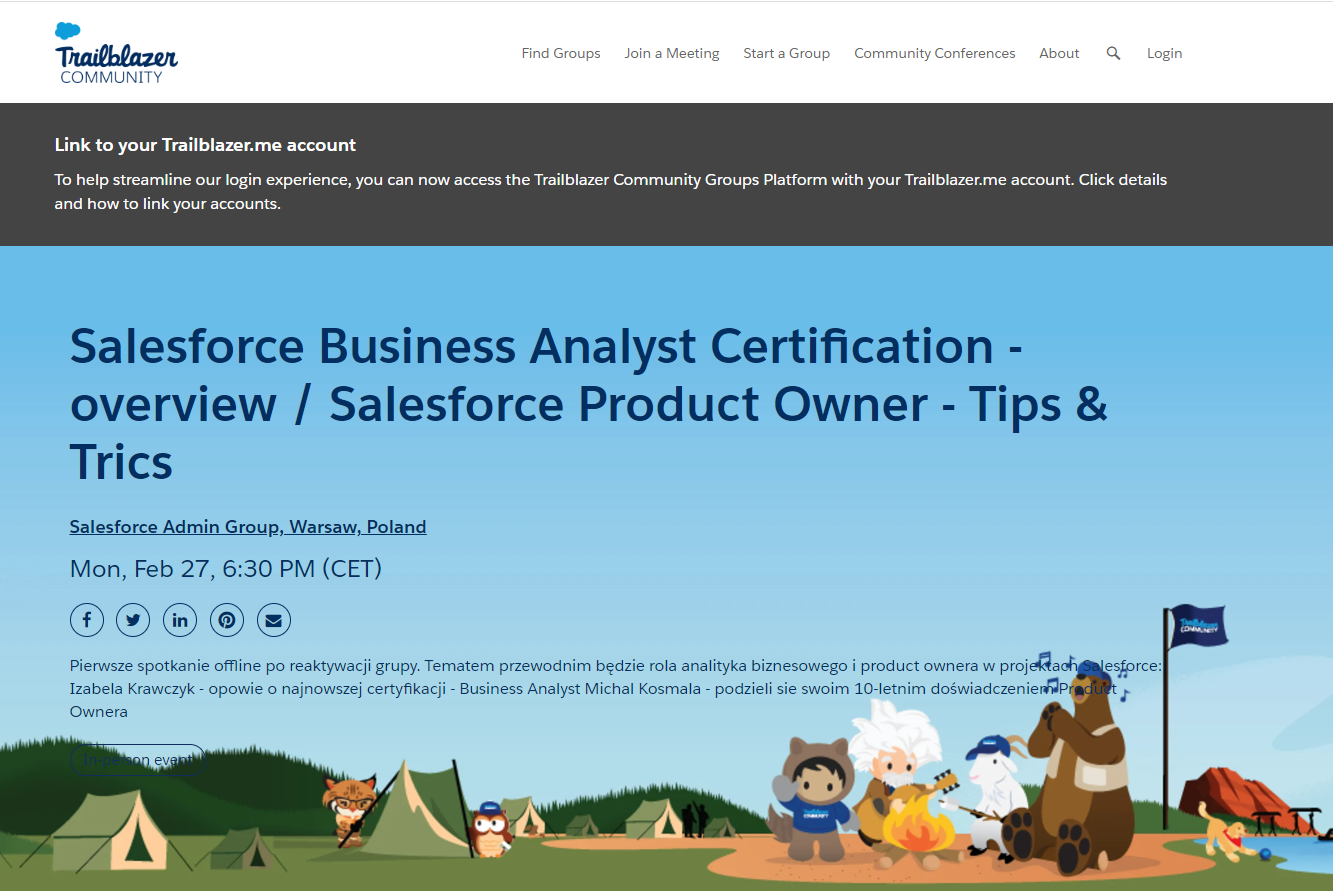Click the Login link
1333x891 pixels.
1164,53
